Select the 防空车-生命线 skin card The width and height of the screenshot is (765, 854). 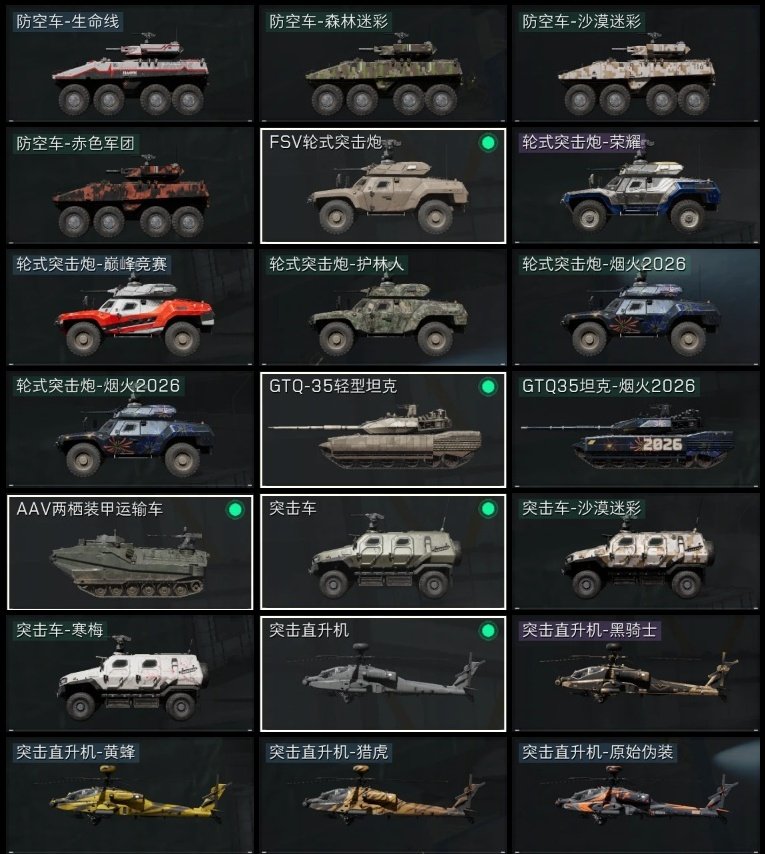pos(130,63)
